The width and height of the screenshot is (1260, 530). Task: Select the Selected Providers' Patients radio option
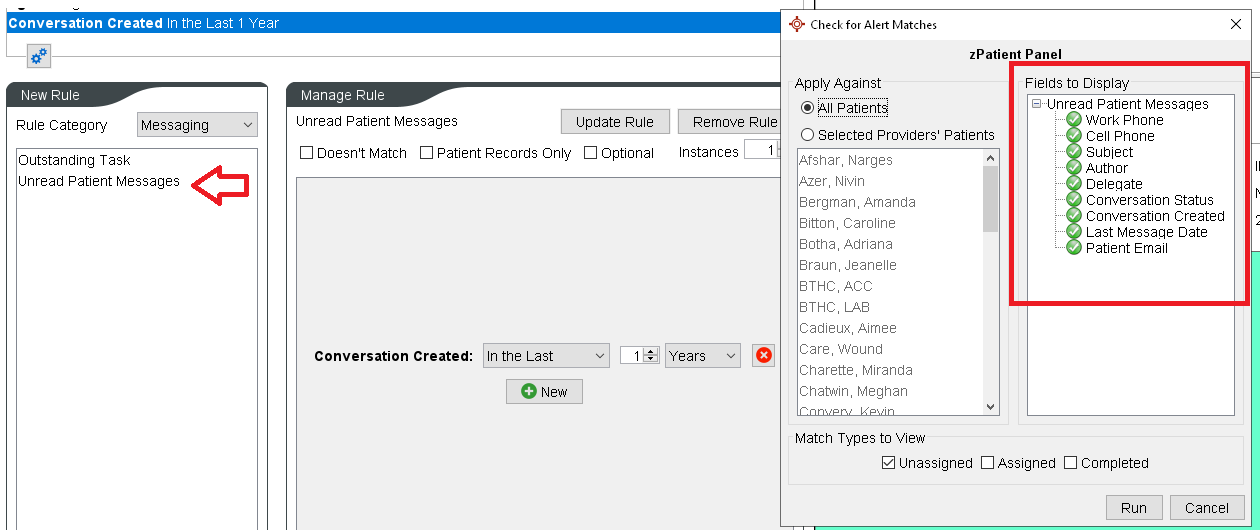point(807,135)
